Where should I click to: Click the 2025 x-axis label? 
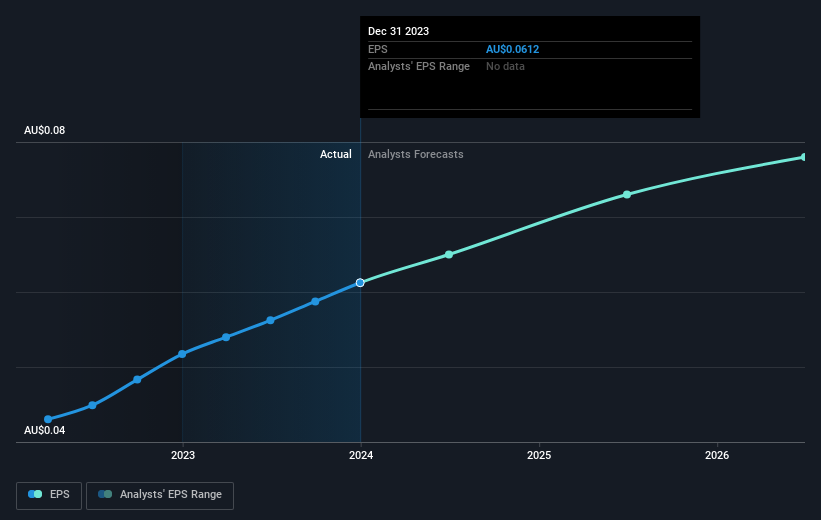[x=539, y=455]
